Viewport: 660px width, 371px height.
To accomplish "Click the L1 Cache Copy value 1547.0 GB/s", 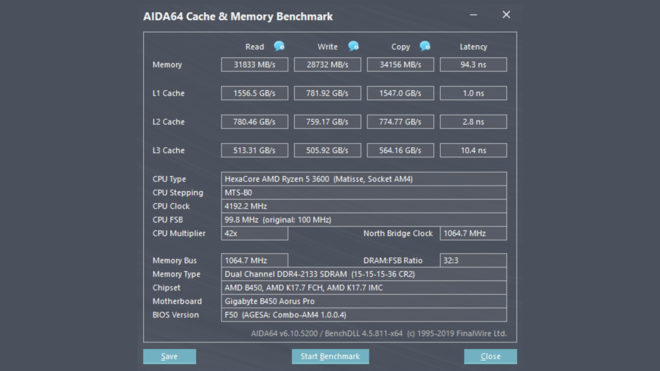I will click(x=400, y=93).
